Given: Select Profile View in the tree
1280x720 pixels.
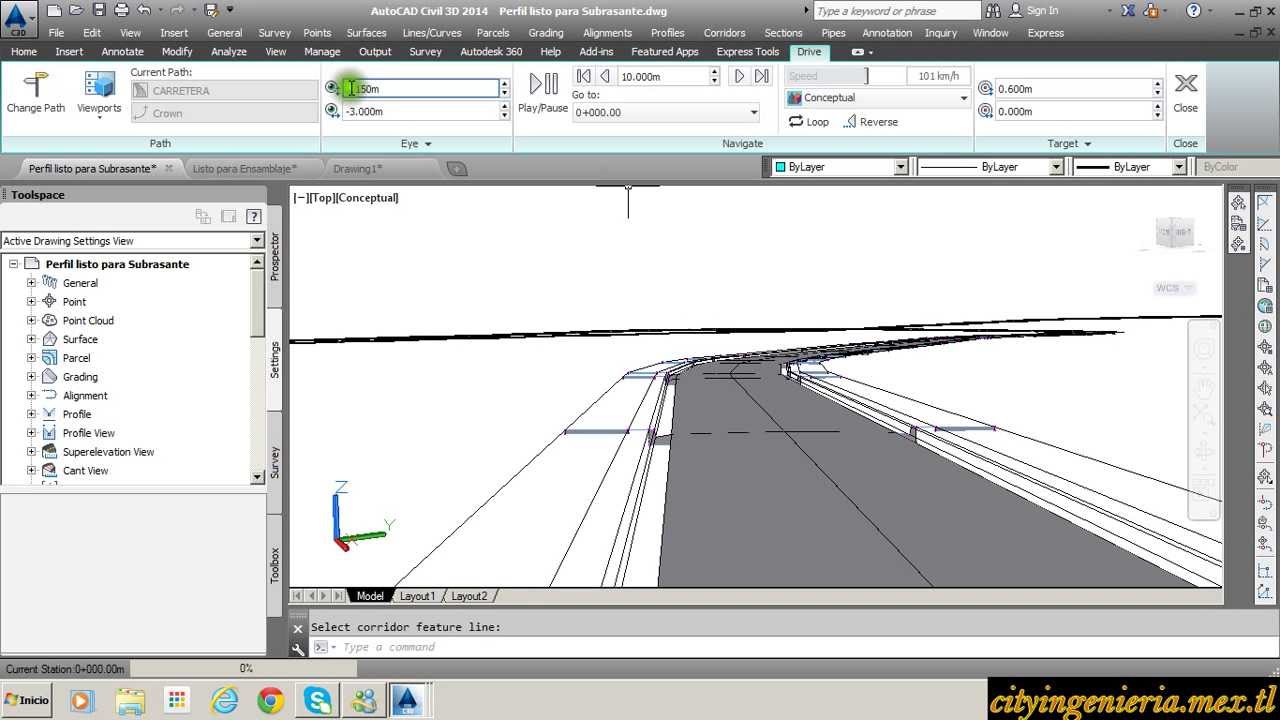Looking at the screenshot, I should pos(88,433).
